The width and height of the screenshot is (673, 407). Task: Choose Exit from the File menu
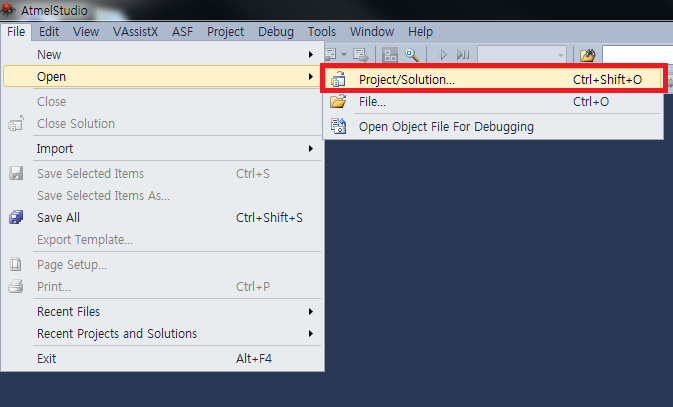tap(47, 359)
